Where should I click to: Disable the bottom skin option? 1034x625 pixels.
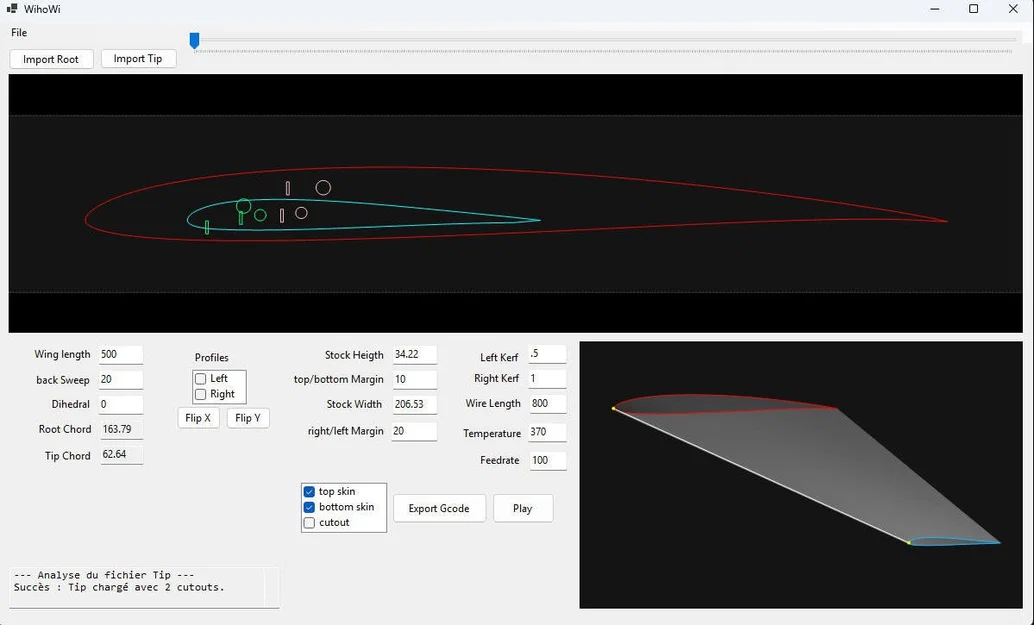click(309, 507)
